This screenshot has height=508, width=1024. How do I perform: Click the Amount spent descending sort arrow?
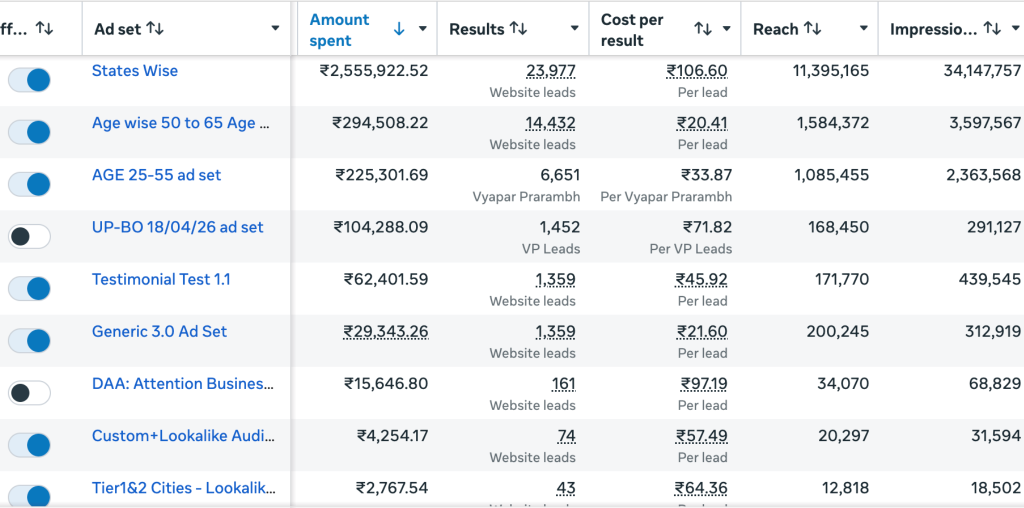pos(399,29)
